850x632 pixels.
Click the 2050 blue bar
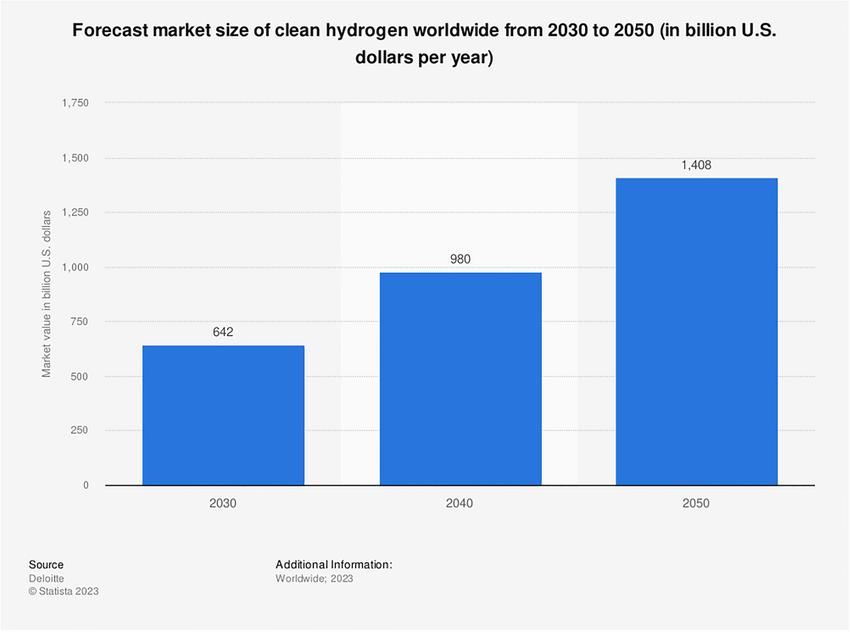click(x=697, y=332)
